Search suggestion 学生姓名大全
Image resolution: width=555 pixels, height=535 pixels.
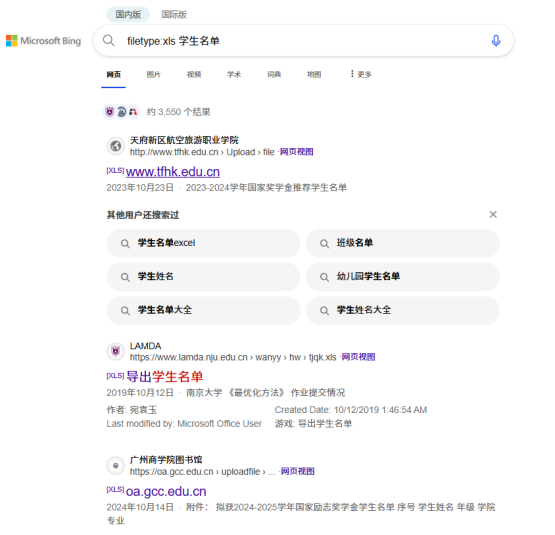point(403,311)
